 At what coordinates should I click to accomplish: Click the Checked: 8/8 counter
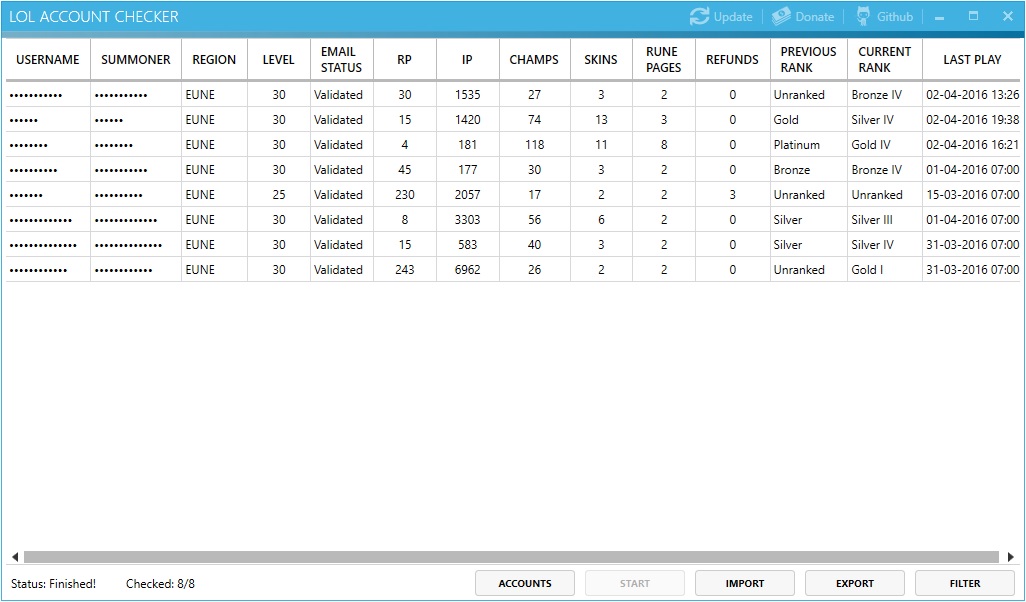pos(160,584)
